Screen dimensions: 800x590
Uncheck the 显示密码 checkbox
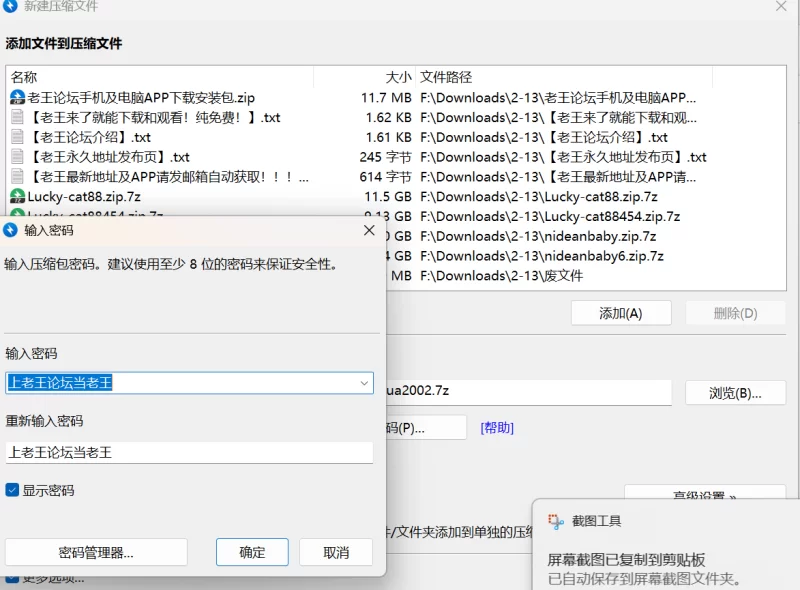point(12,490)
